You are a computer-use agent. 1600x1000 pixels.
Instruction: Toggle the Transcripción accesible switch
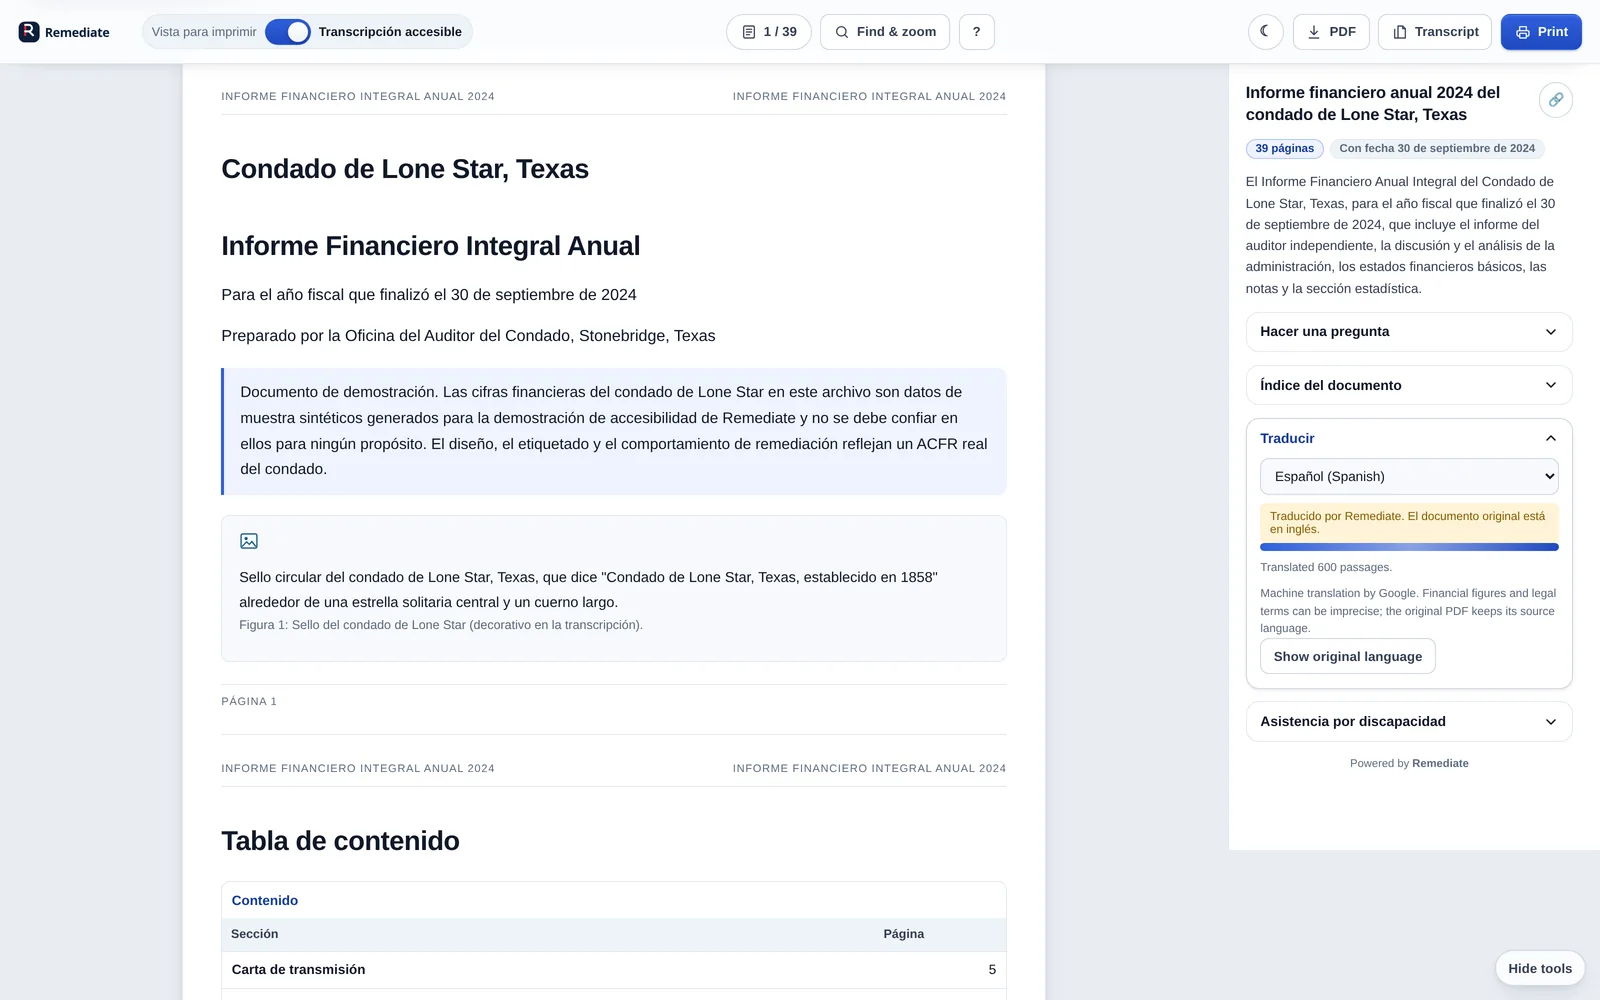pos(288,32)
